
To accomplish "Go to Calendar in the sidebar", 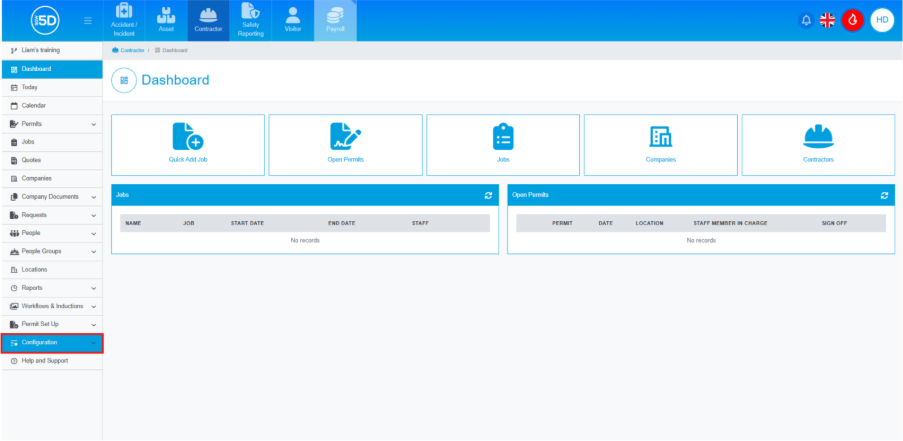I will [x=33, y=106].
